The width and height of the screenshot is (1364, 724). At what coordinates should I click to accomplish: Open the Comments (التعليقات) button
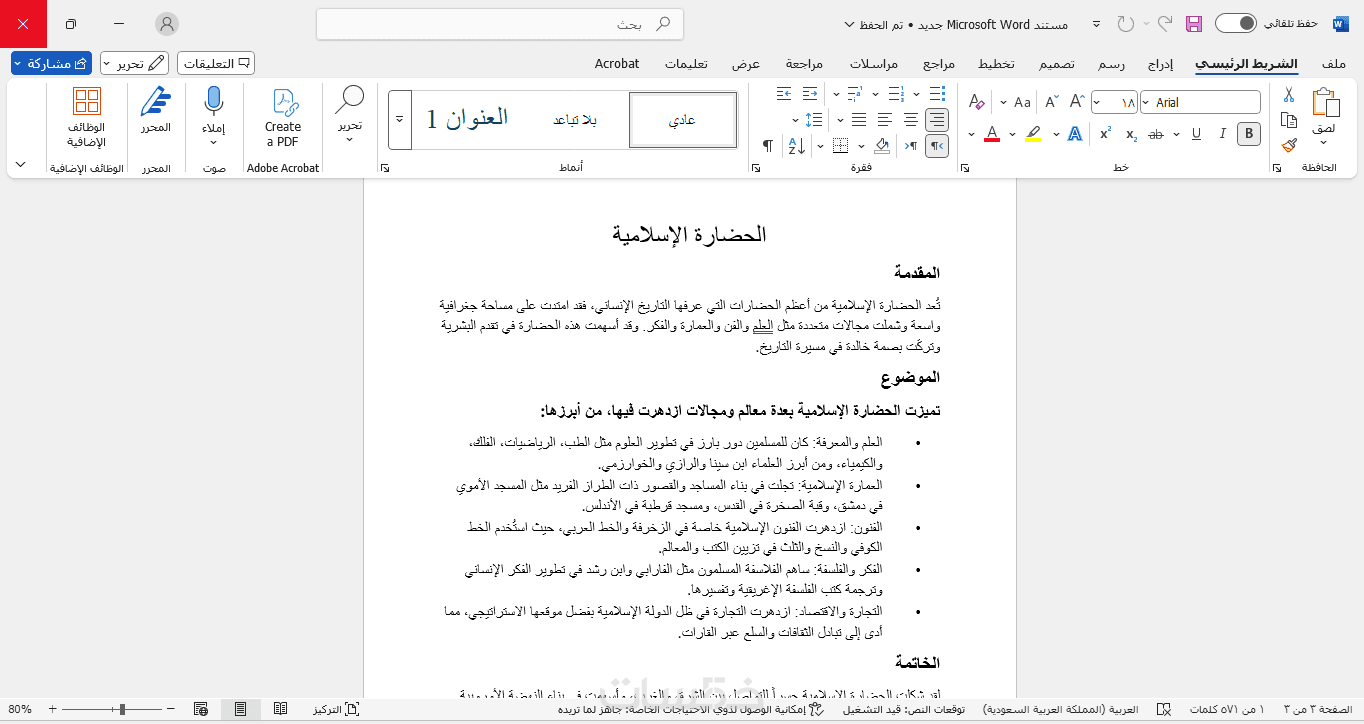pyautogui.click(x=216, y=63)
